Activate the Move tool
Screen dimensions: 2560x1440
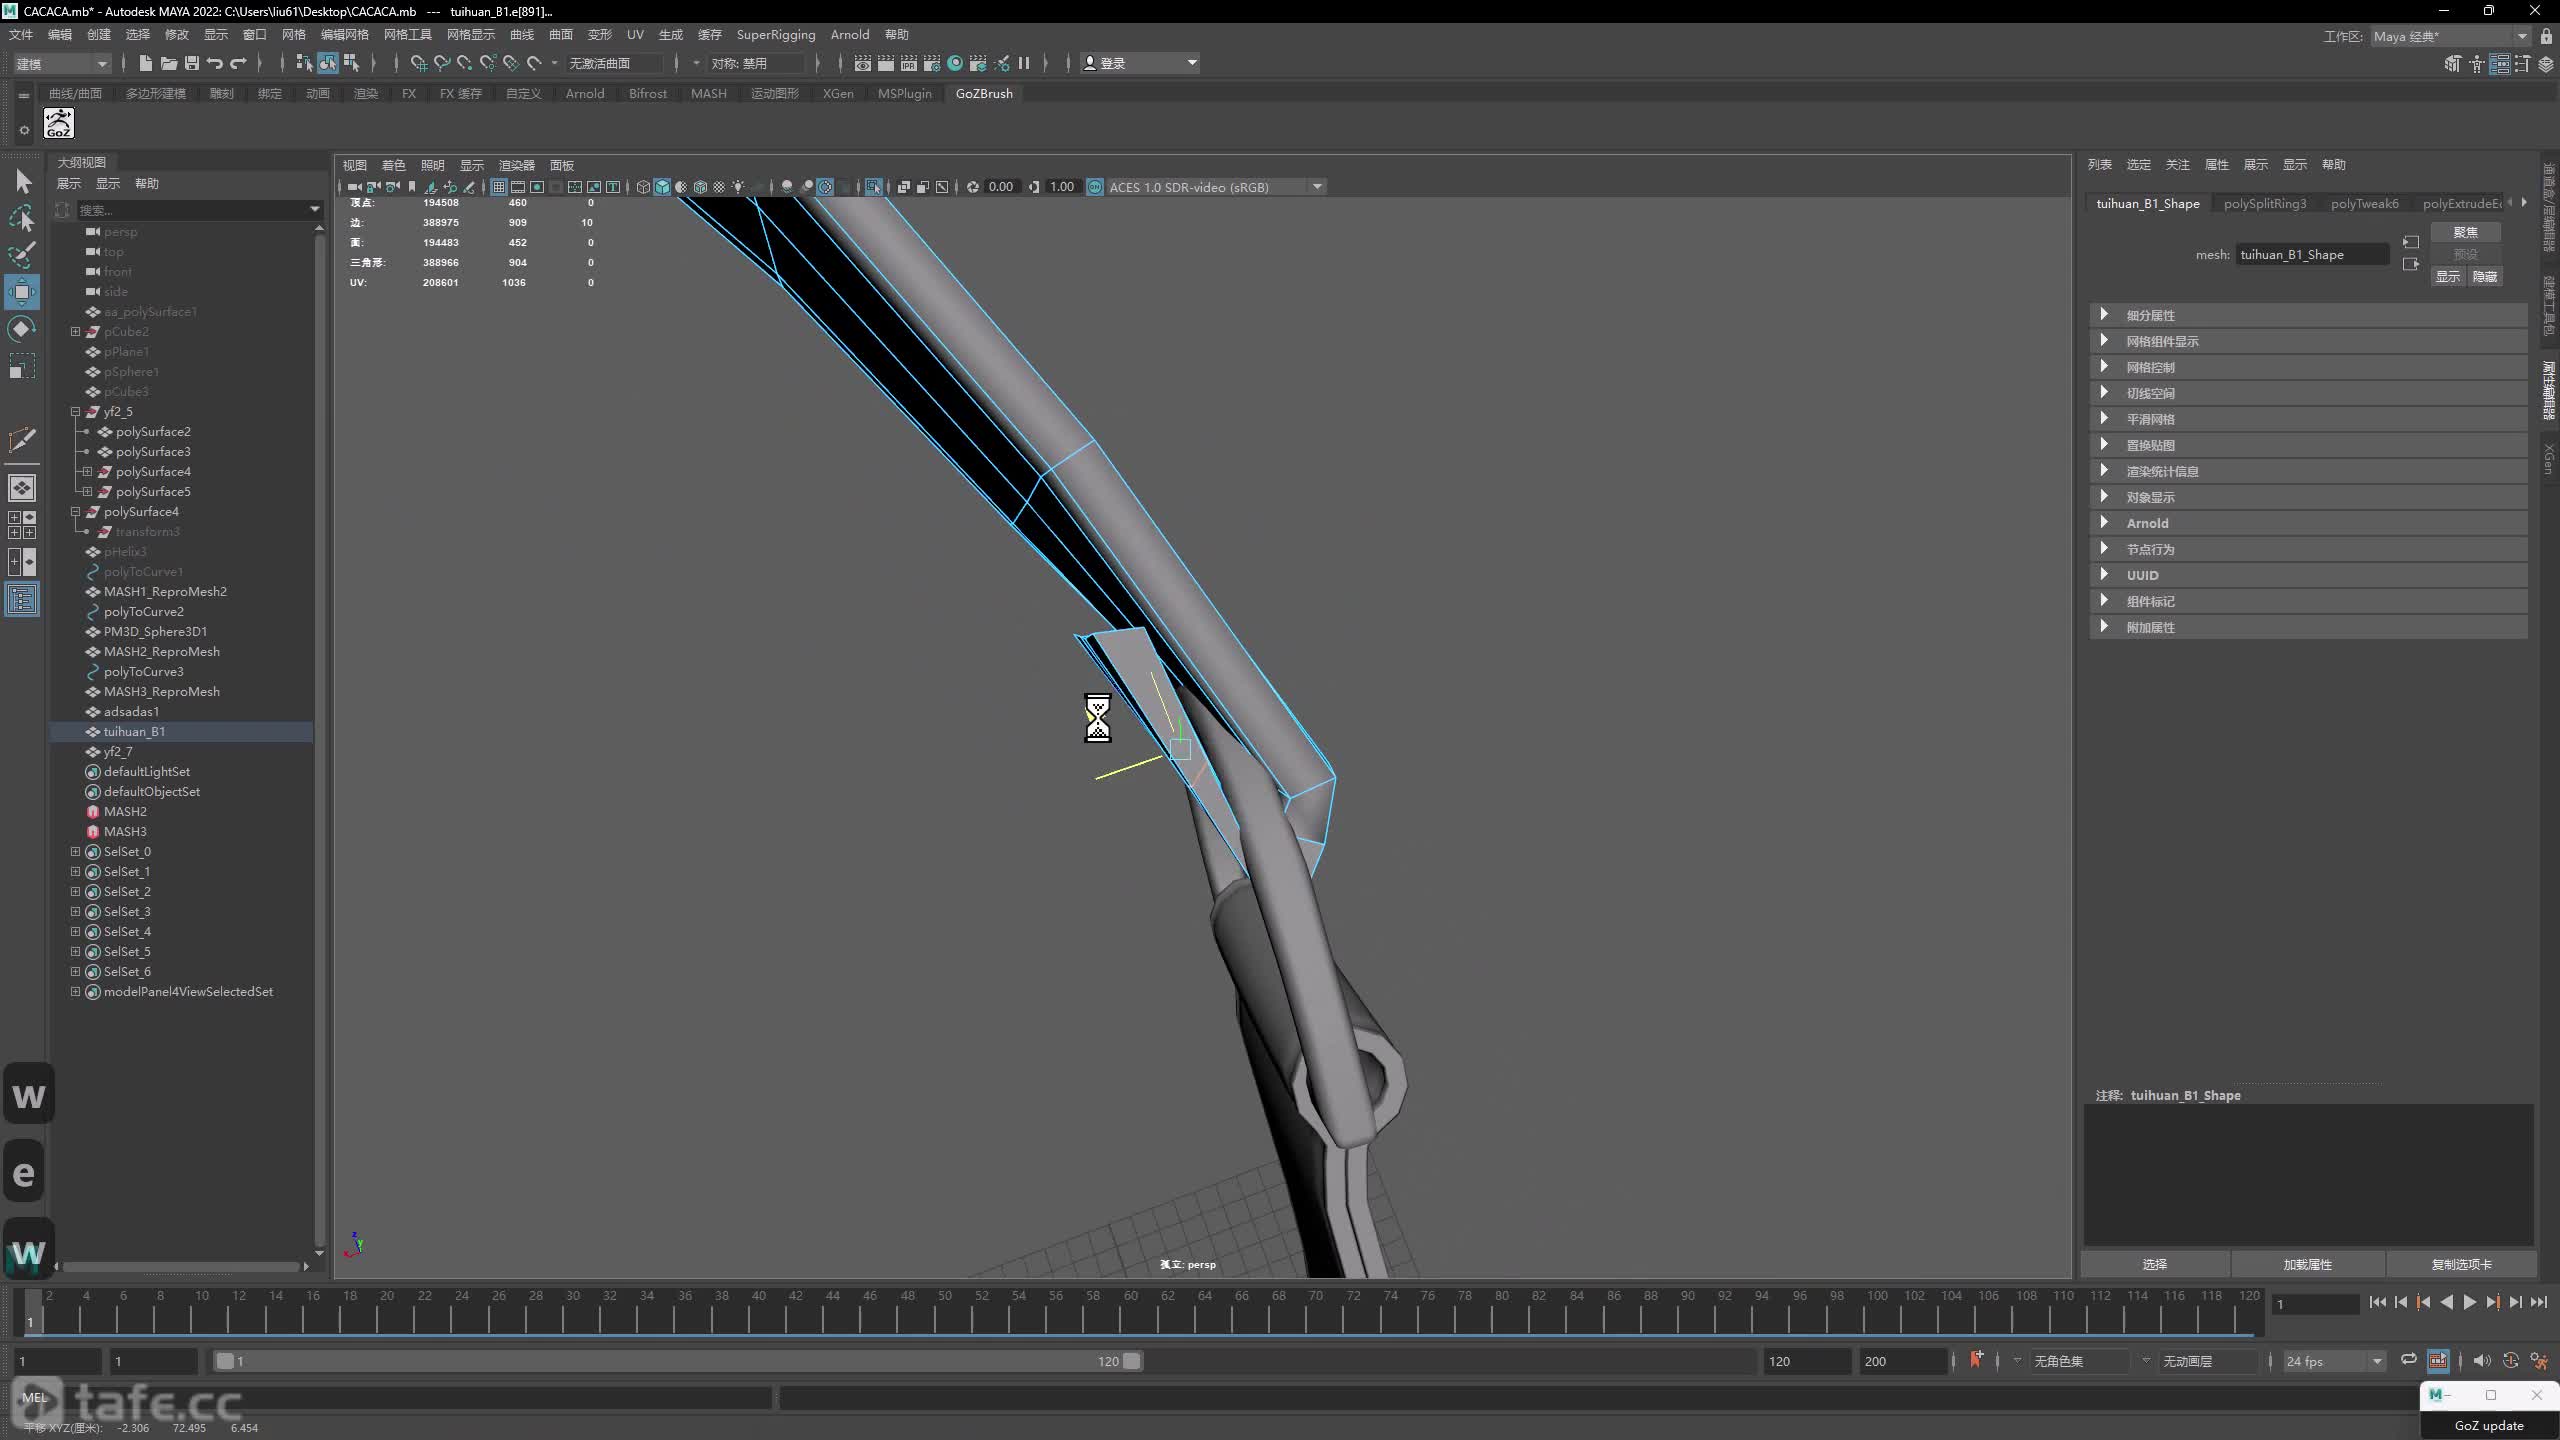pyautogui.click(x=22, y=292)
